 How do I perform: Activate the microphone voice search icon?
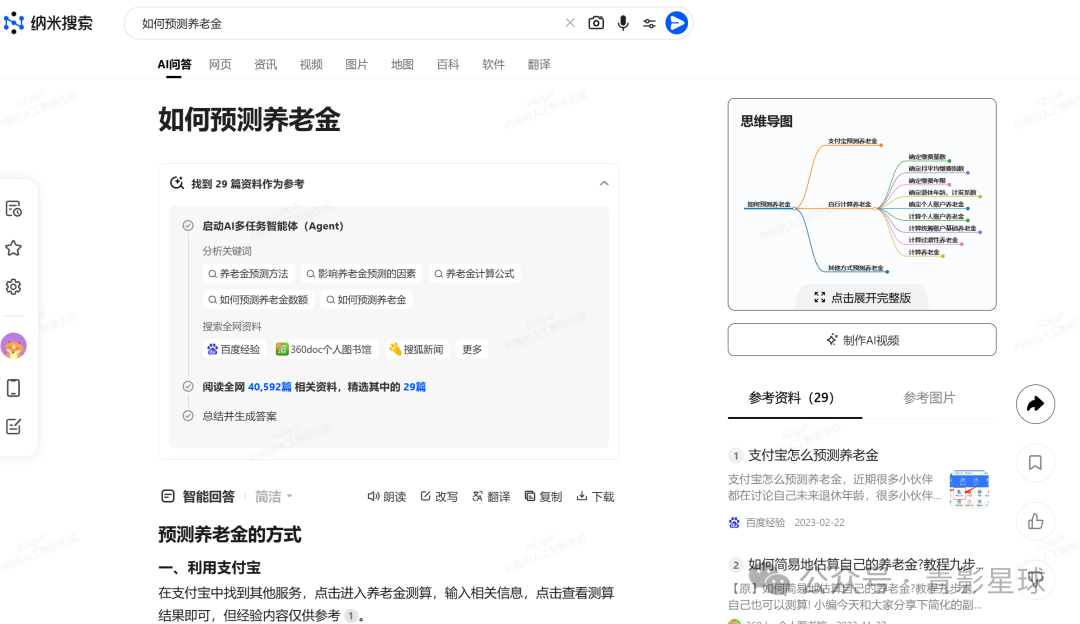point(623,23)
